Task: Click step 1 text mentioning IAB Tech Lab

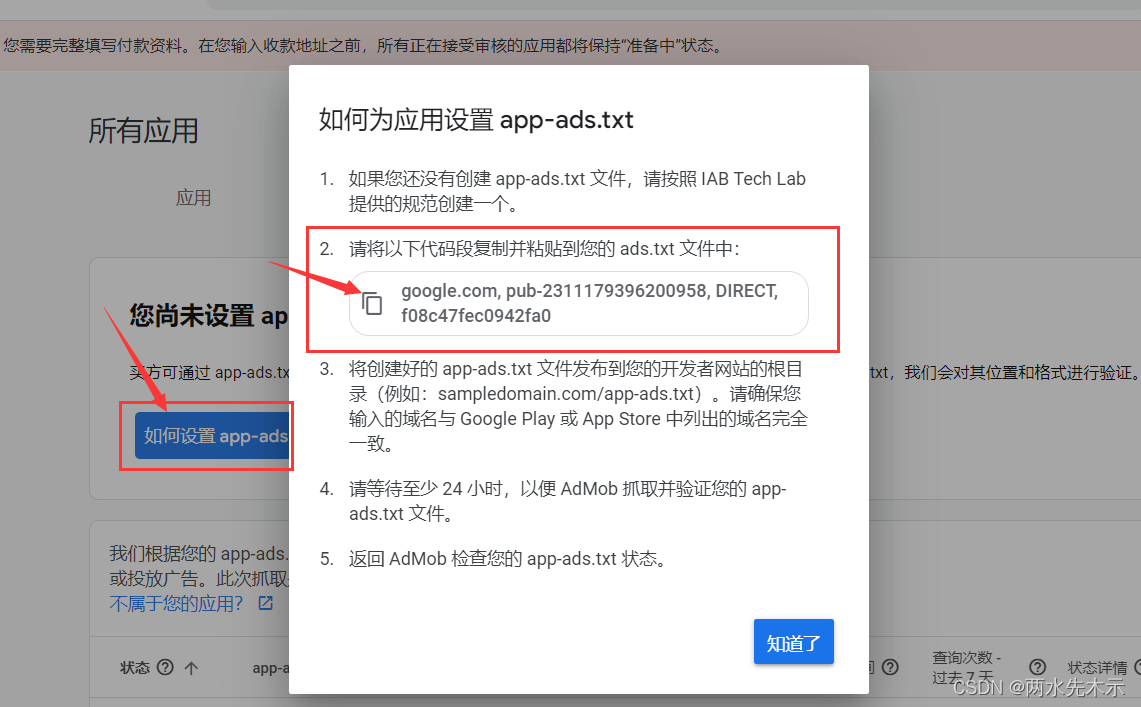Action: [x=577, y=191]
